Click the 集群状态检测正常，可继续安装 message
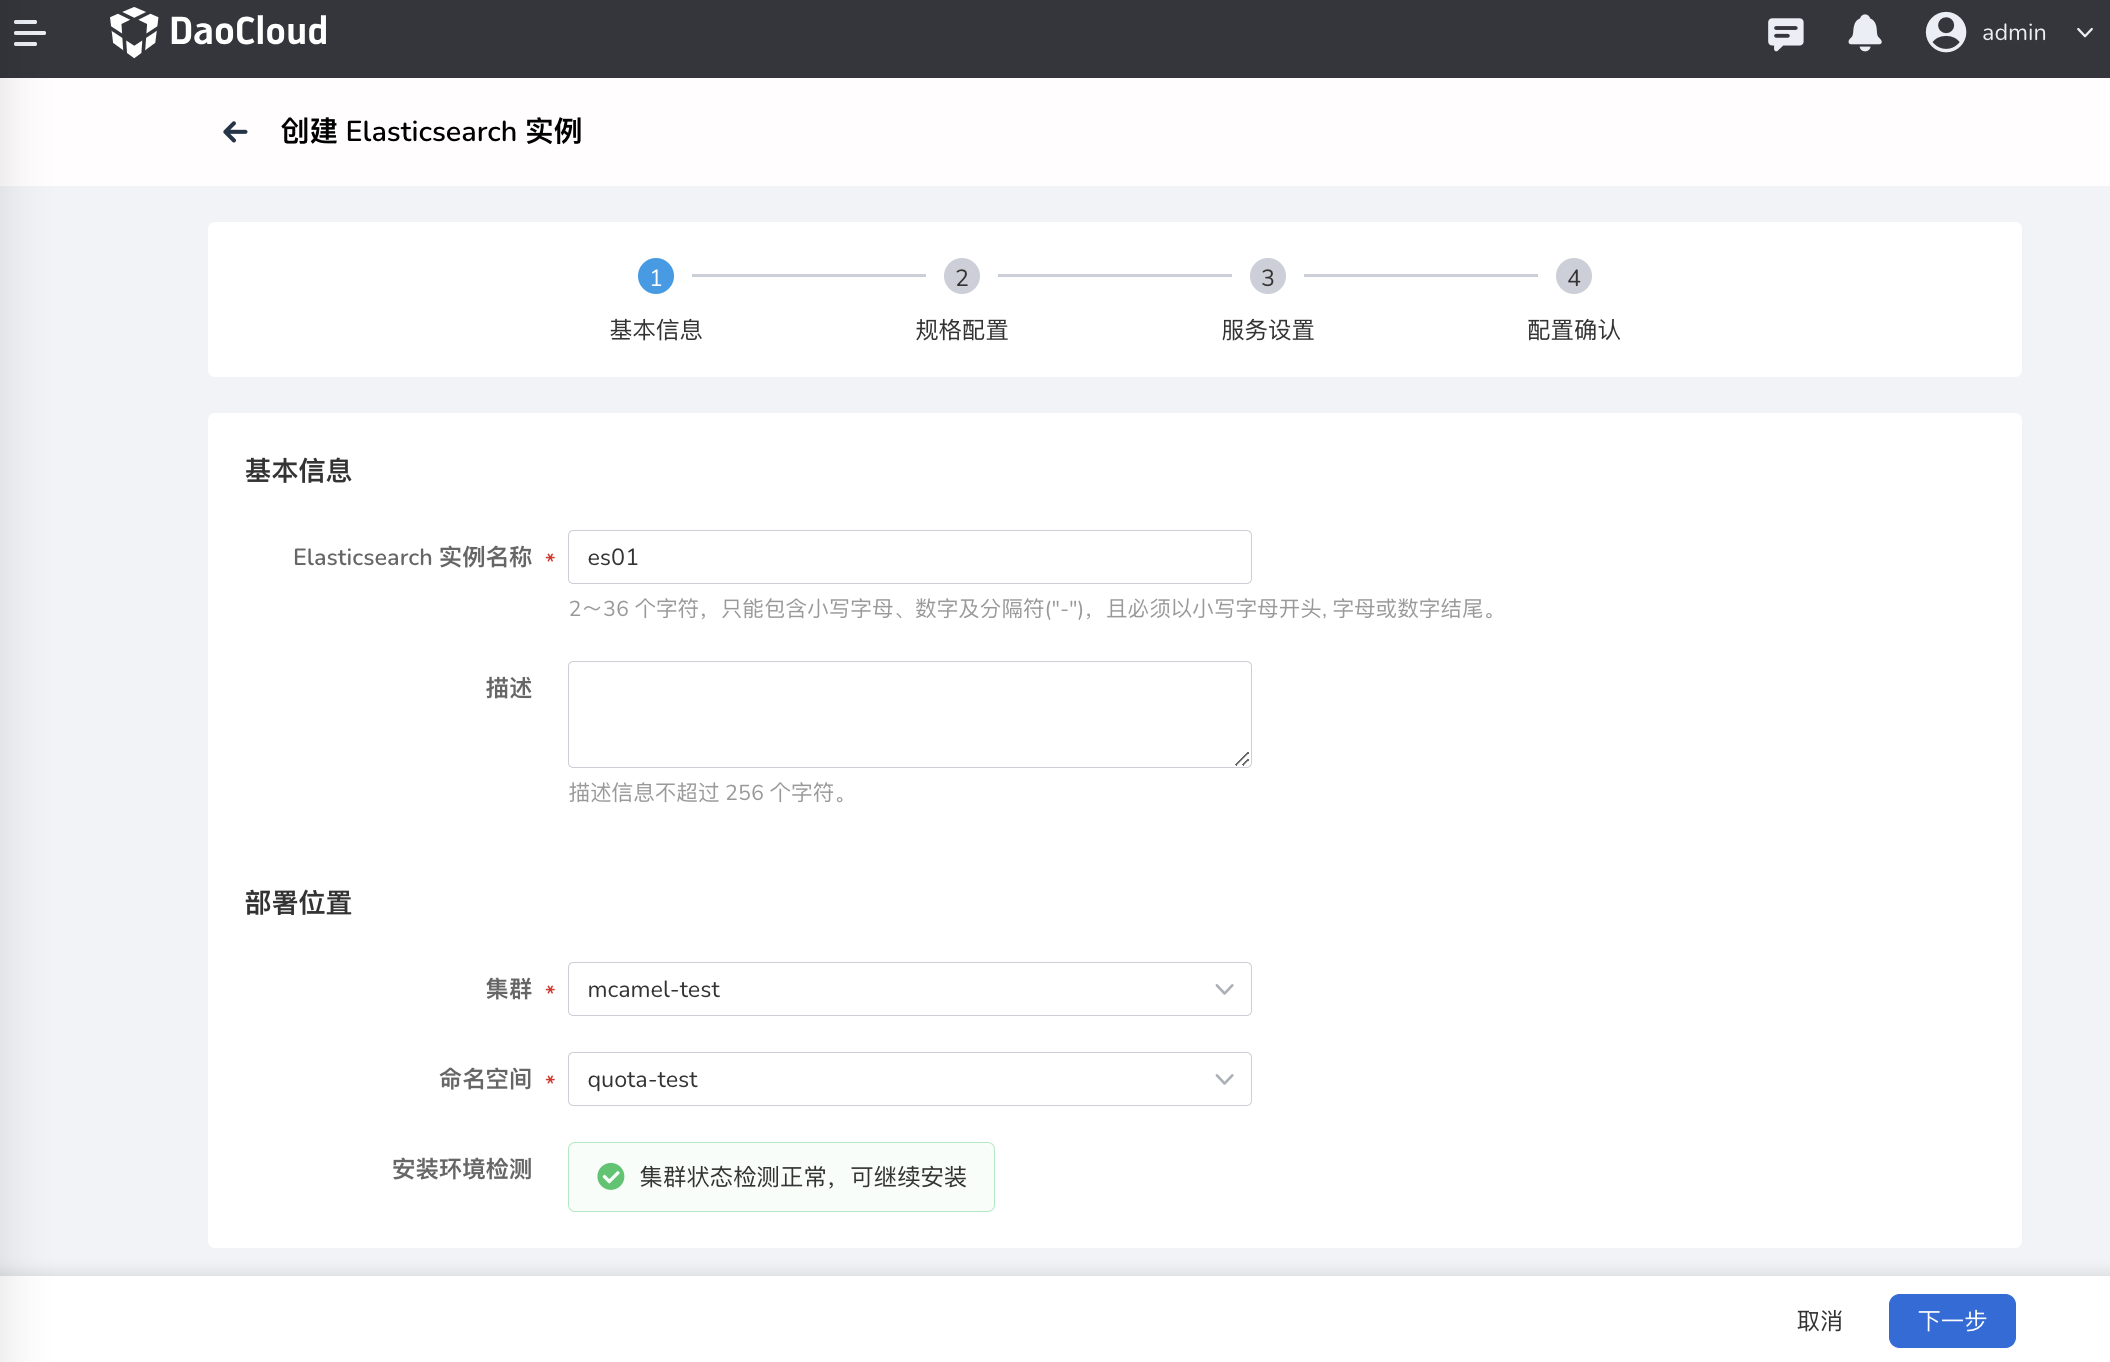The image size is (2110, 1362). click(x=803, y=1177)
